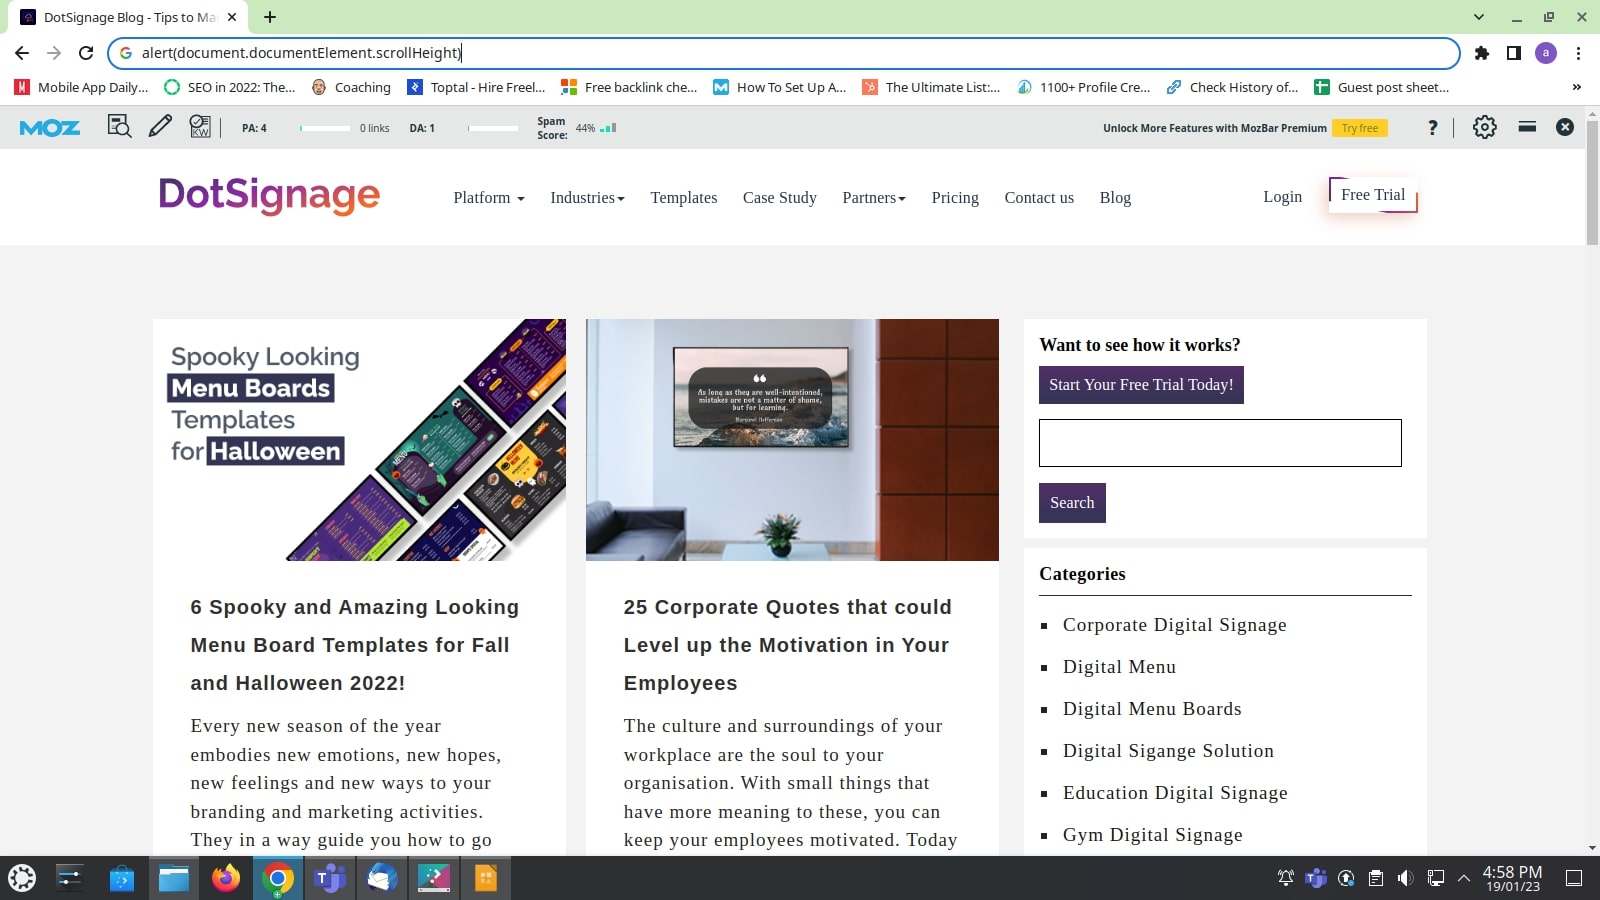This screenshot has height=900, width=1600.
Task: Launch Microsoft Teams from taskbar
Action: 330,878
